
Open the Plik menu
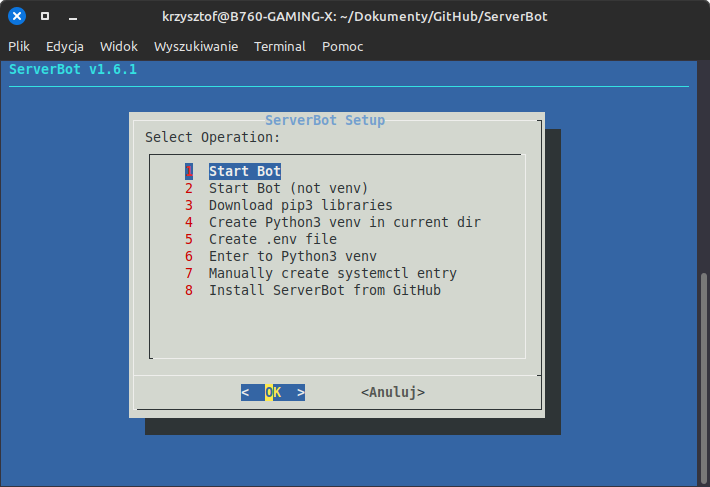click(19, 47)
